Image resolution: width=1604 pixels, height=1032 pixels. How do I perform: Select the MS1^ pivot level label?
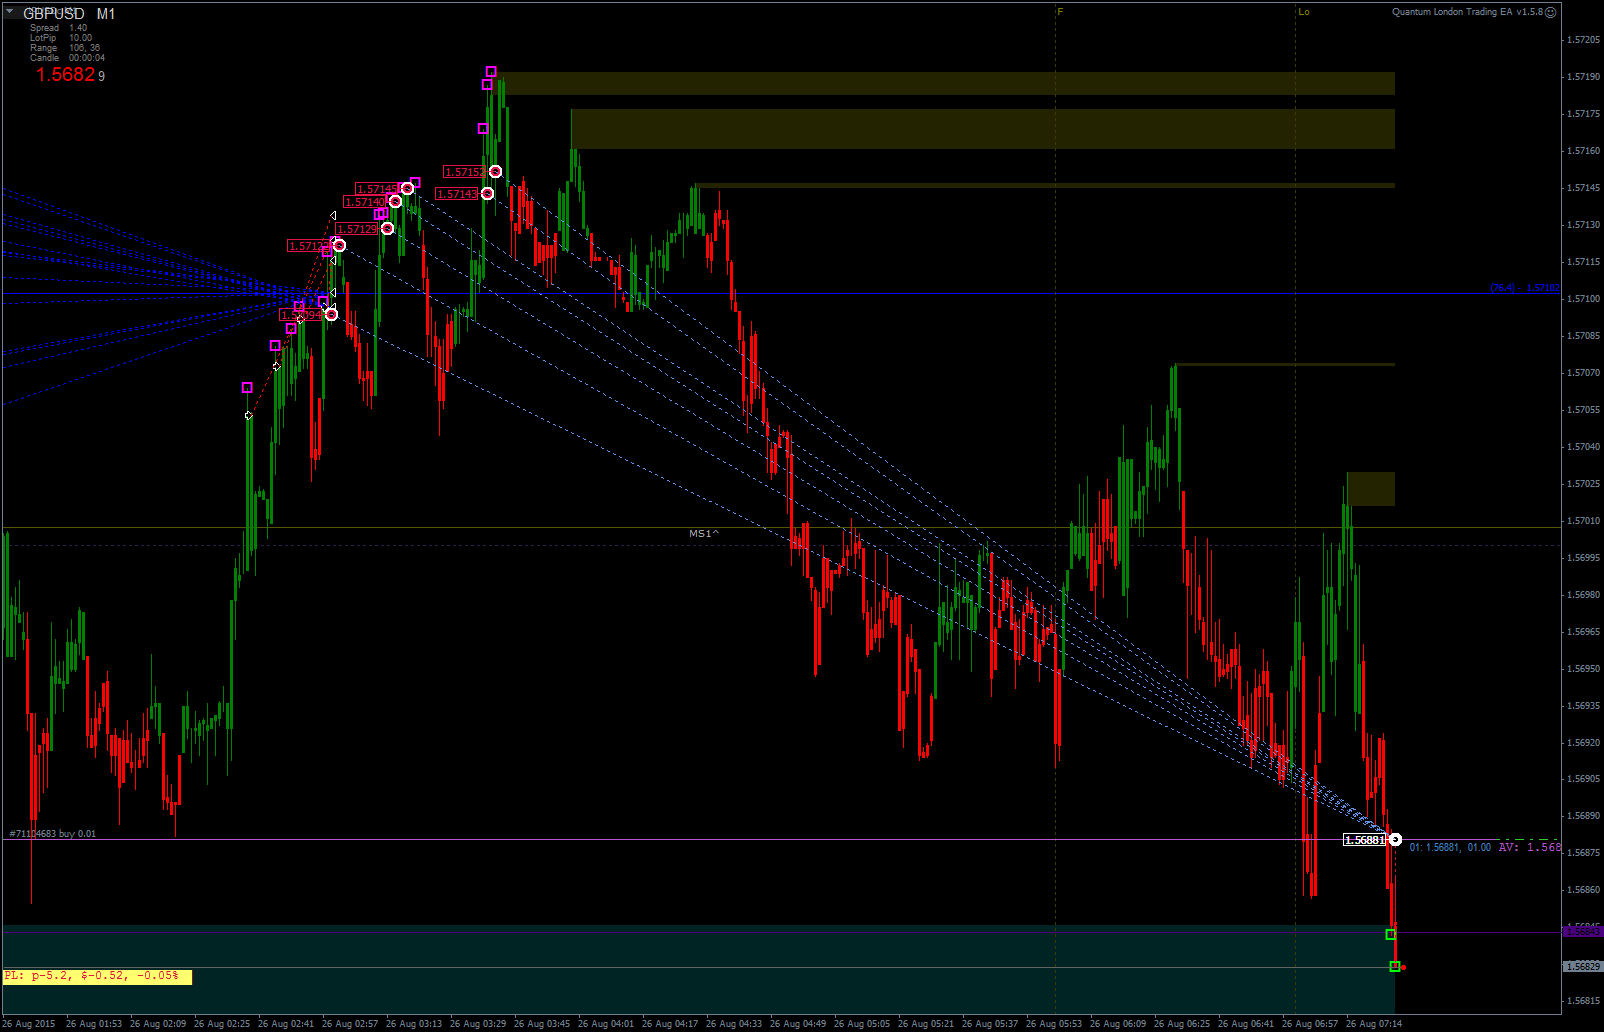tap(704, 533)
